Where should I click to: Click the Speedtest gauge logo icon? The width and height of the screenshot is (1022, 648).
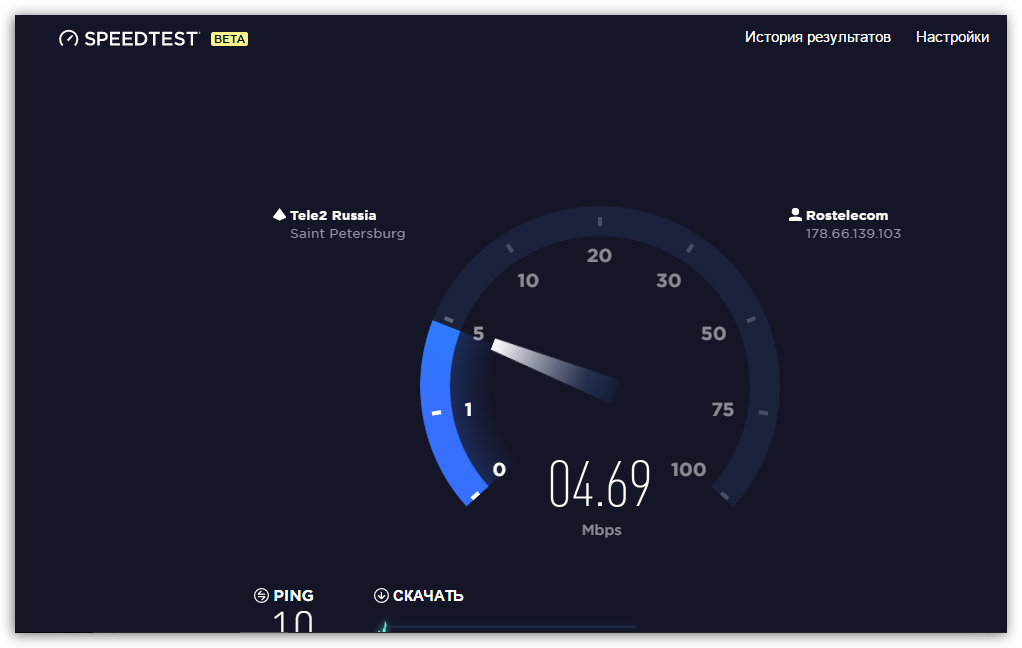click(68, 39)
